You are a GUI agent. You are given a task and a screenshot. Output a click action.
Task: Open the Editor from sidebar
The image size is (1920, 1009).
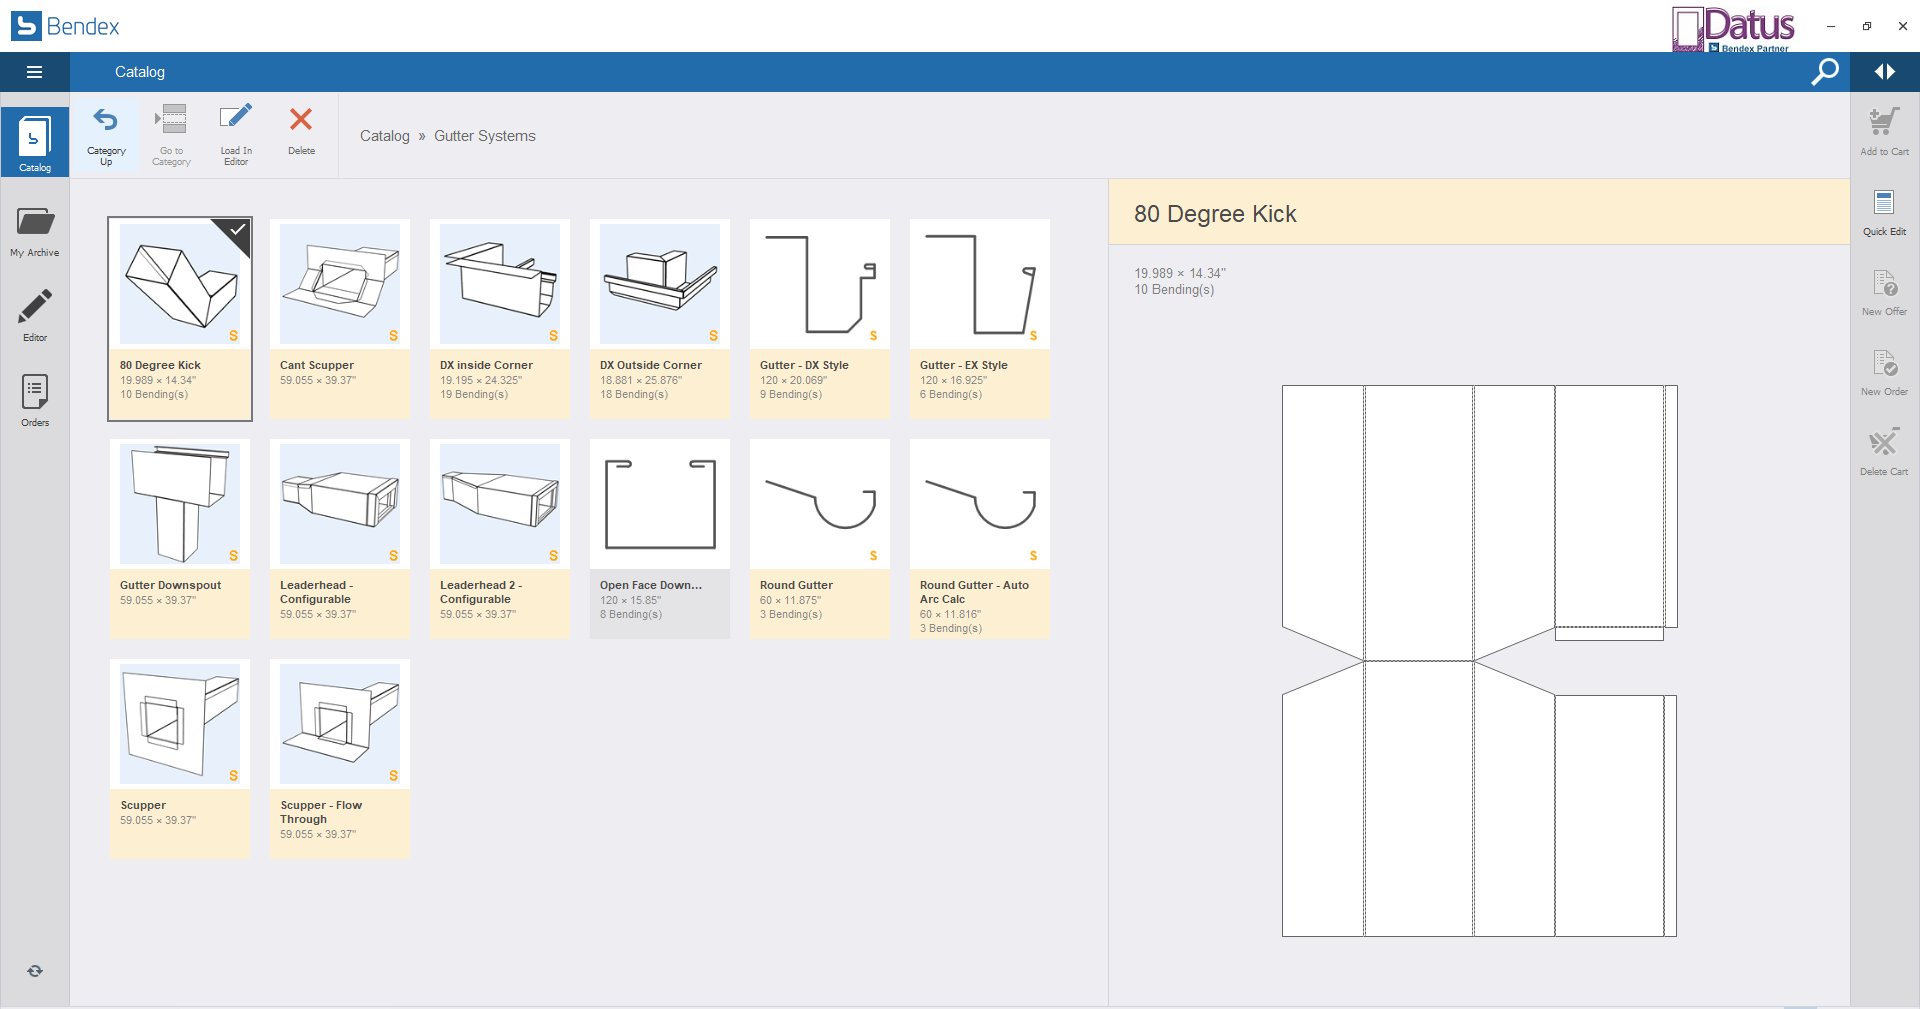[x=35, y=308]
